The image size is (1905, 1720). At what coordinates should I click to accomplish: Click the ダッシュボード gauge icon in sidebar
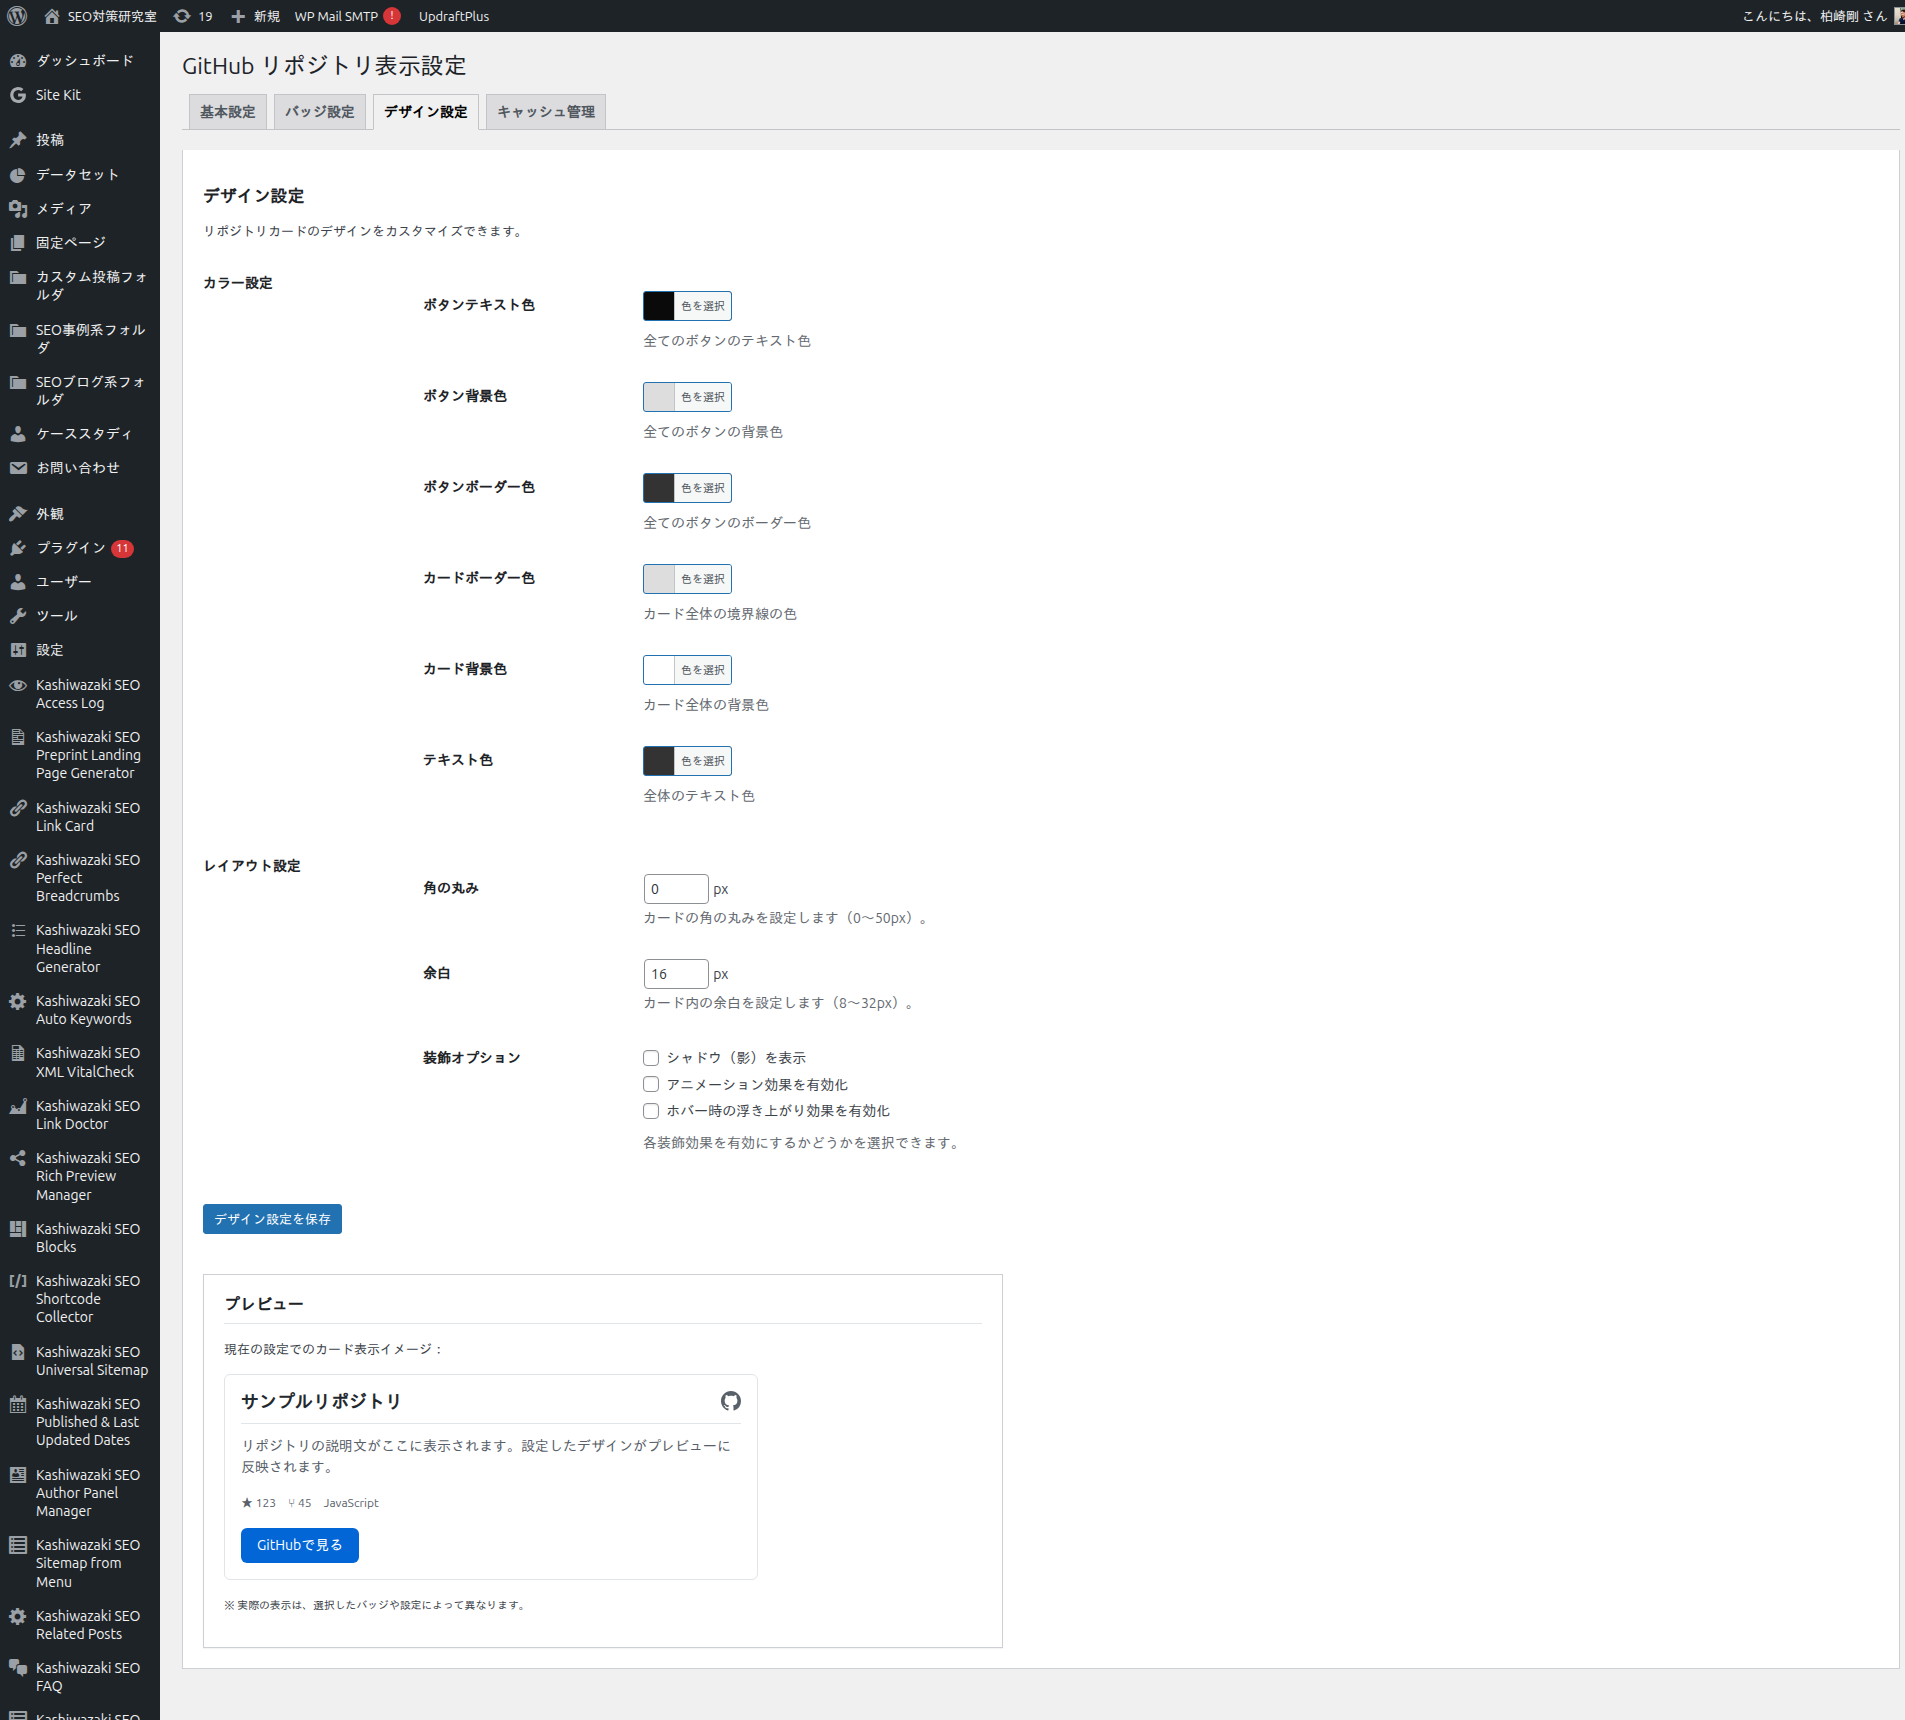[x=18, y=61]
